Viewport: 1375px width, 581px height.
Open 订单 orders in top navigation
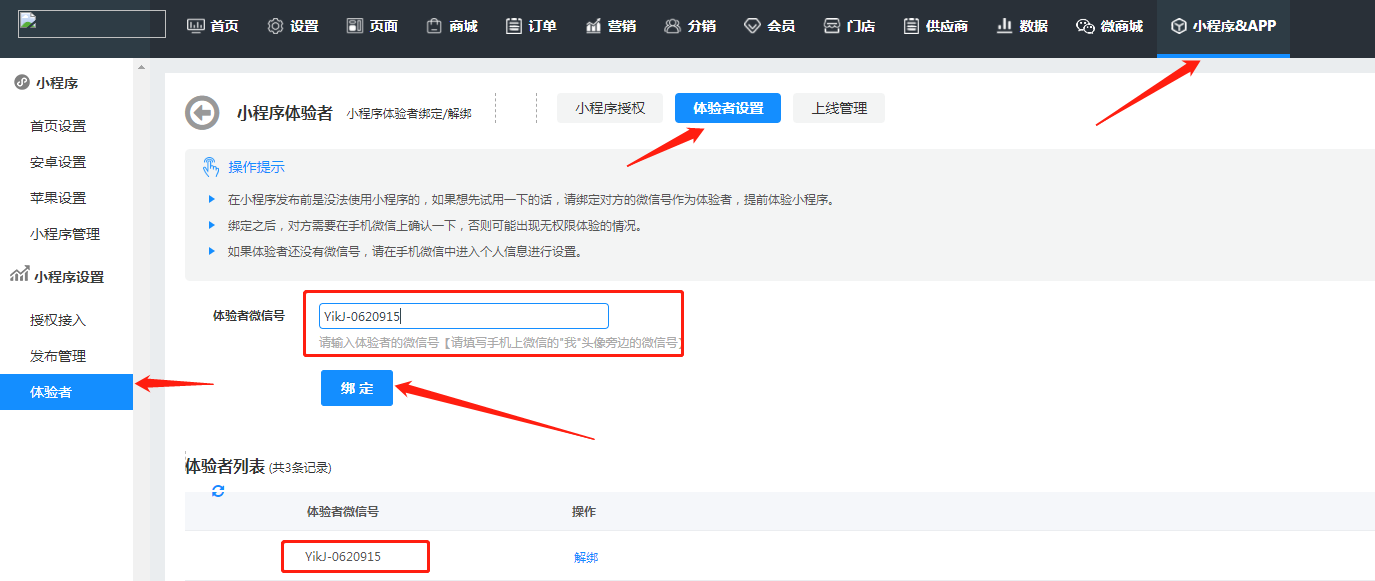[531, 26]
